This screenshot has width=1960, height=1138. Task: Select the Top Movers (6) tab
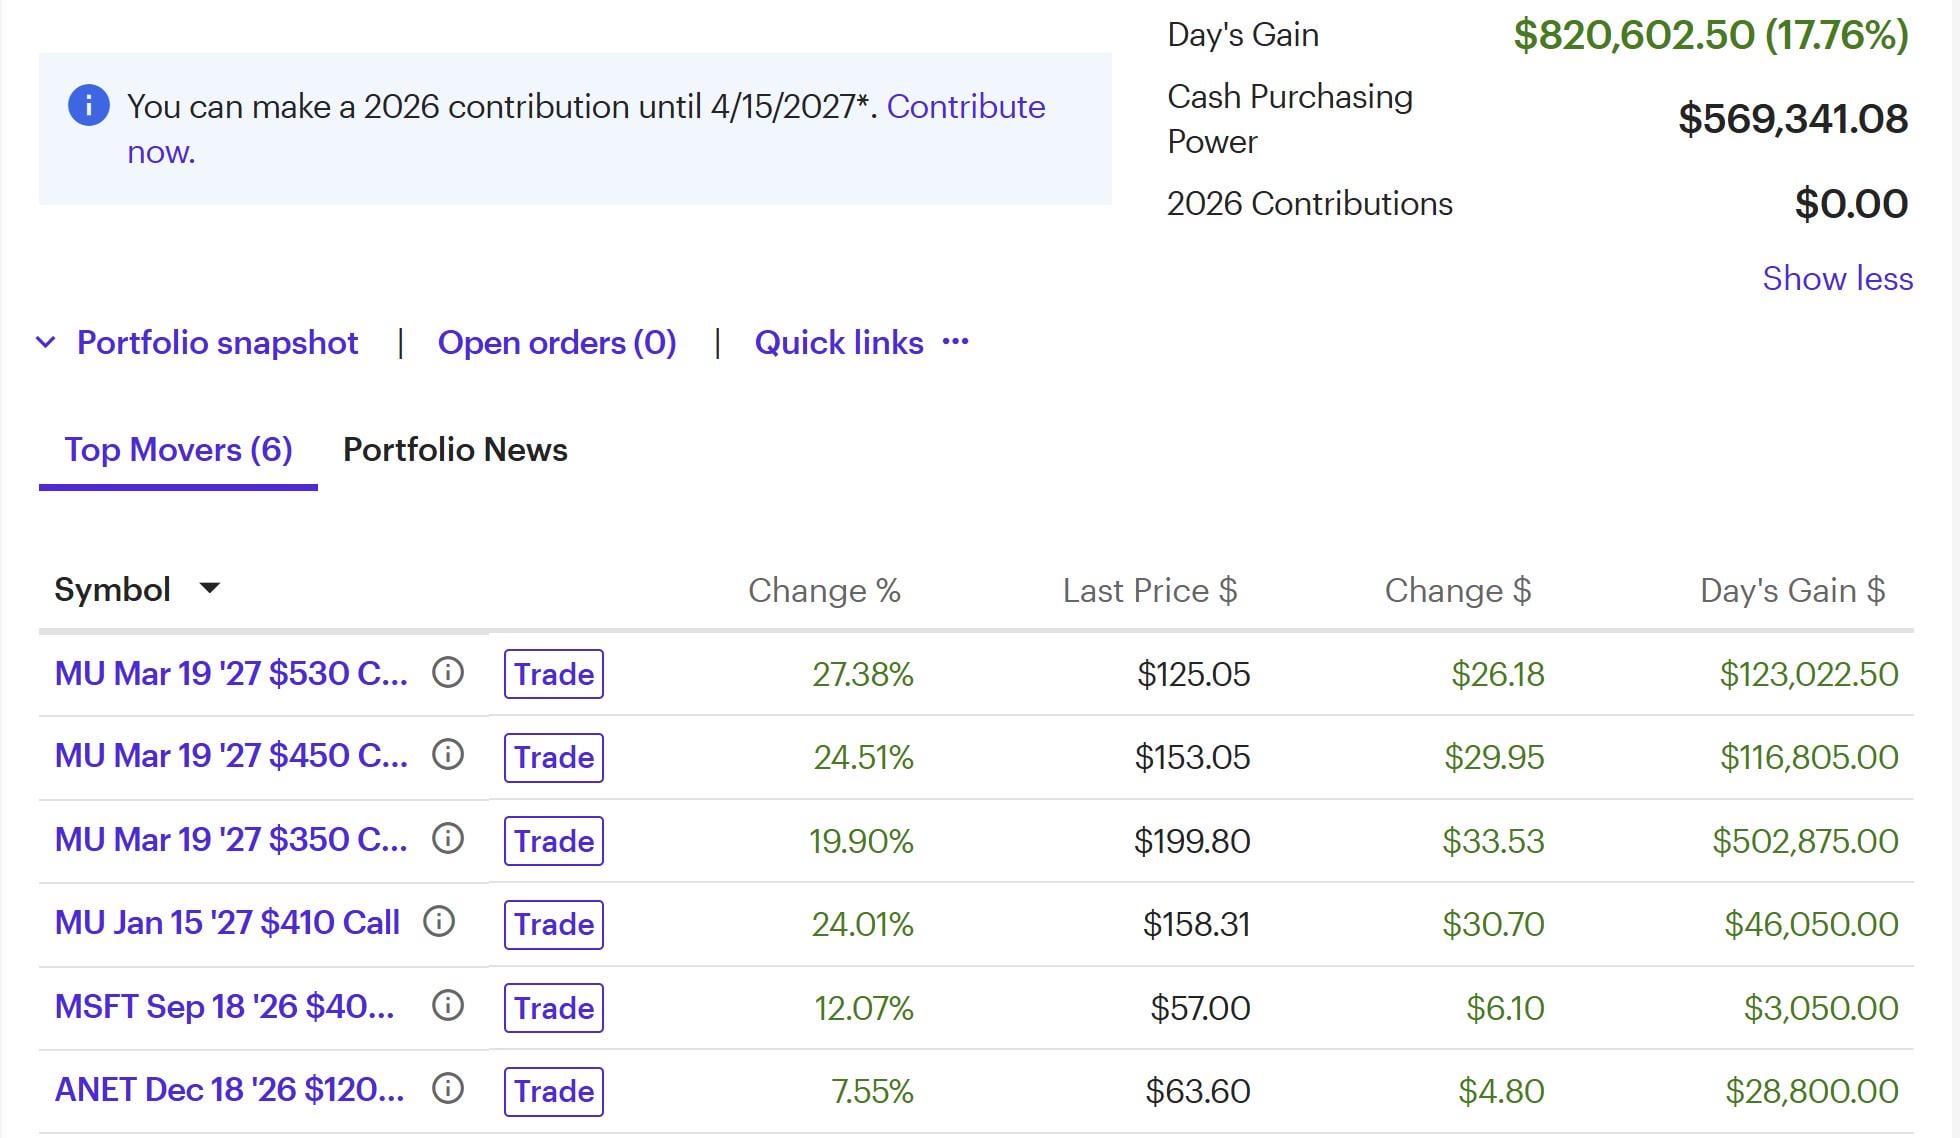click(178, 450)
